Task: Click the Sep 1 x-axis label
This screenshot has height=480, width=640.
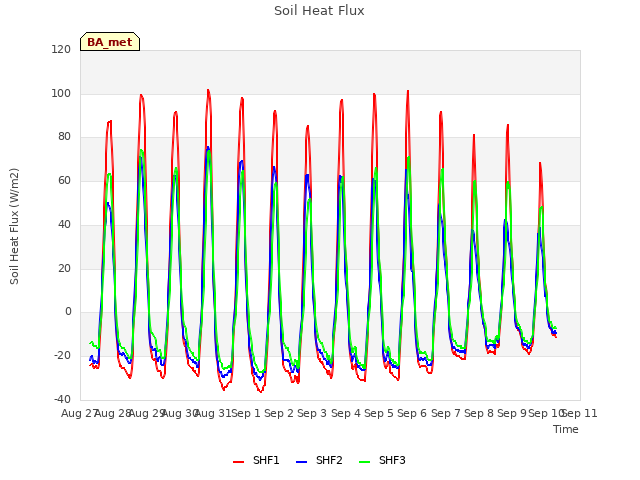Action: (246, 413)
